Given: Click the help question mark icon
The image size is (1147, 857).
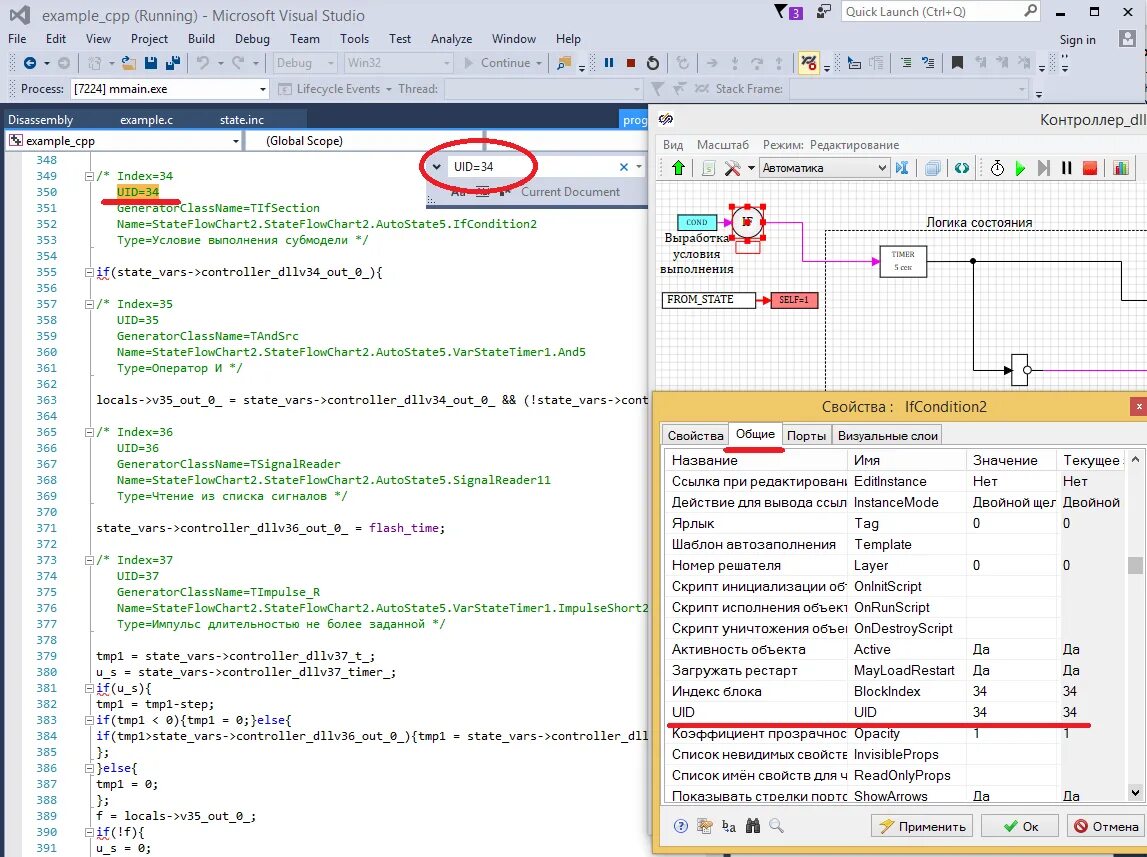Looking at the screenshot, I should 680,826.
